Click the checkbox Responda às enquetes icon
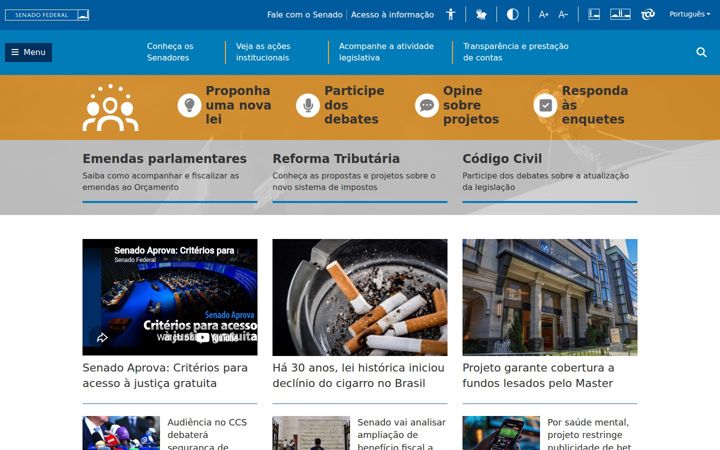Screen dimensions: 720x450 (x=546, y=105)
